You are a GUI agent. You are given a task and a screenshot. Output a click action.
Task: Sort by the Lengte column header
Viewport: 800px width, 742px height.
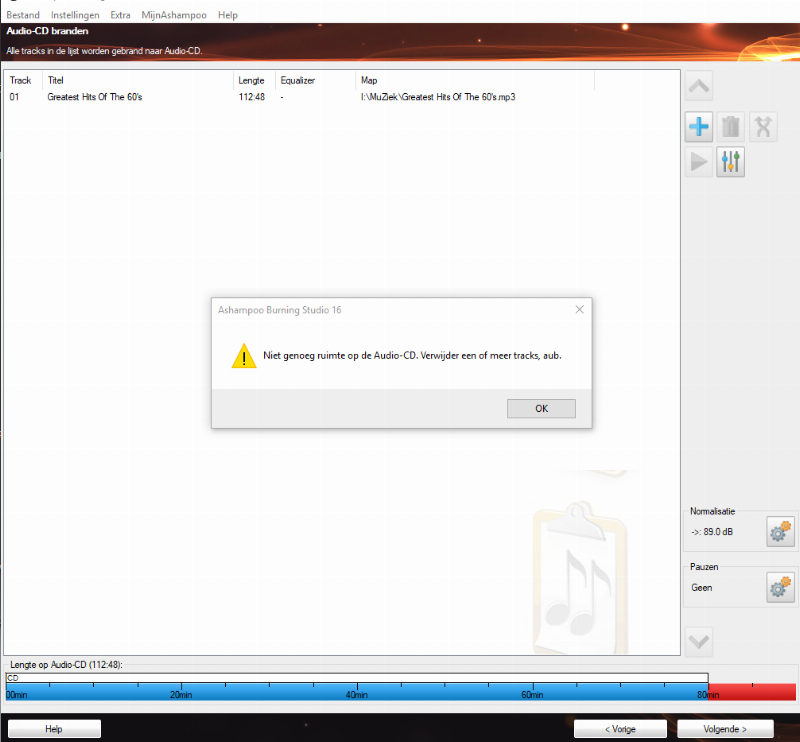coord(255,80)
